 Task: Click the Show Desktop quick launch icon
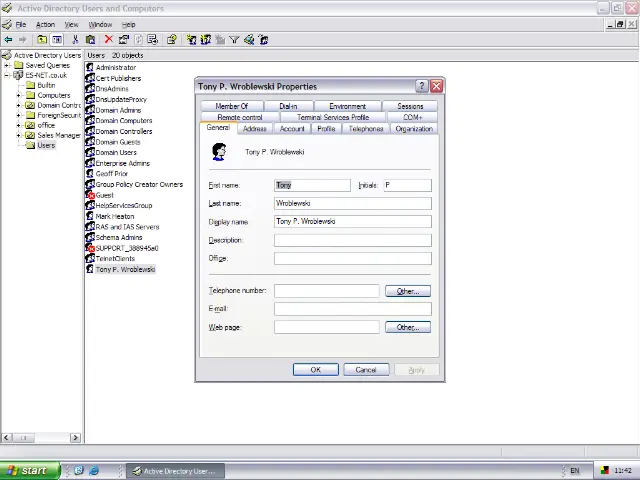click(79, 471)
